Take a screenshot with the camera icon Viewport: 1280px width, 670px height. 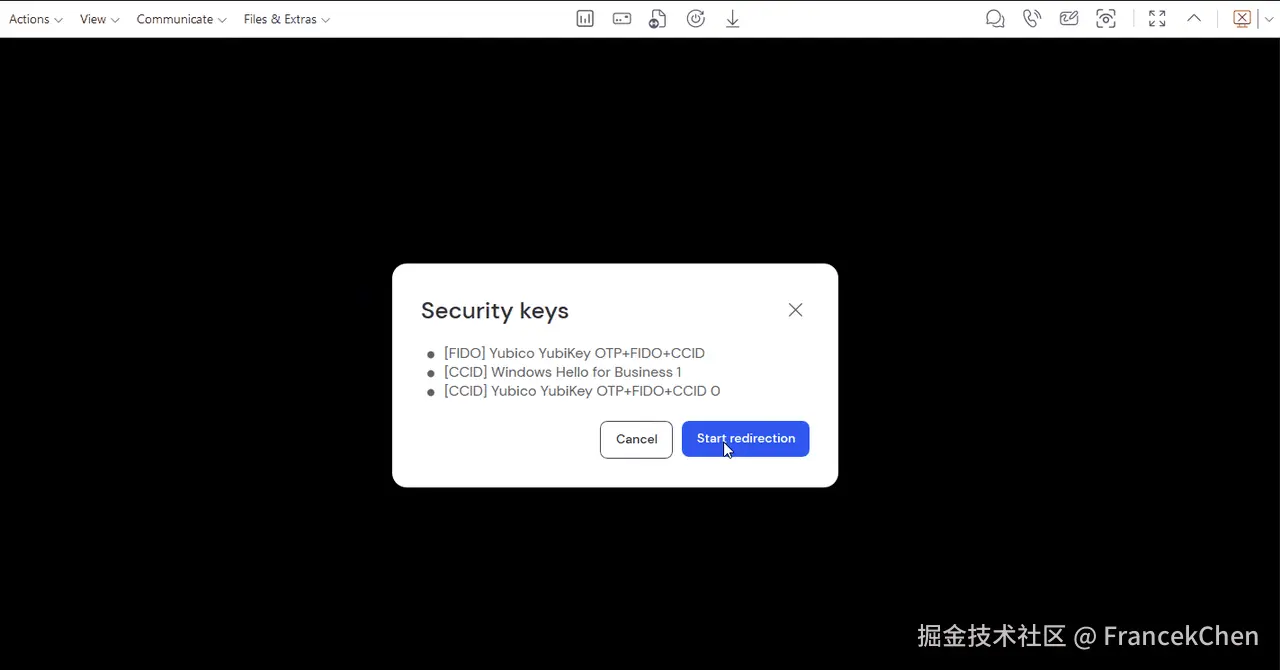1106,19
